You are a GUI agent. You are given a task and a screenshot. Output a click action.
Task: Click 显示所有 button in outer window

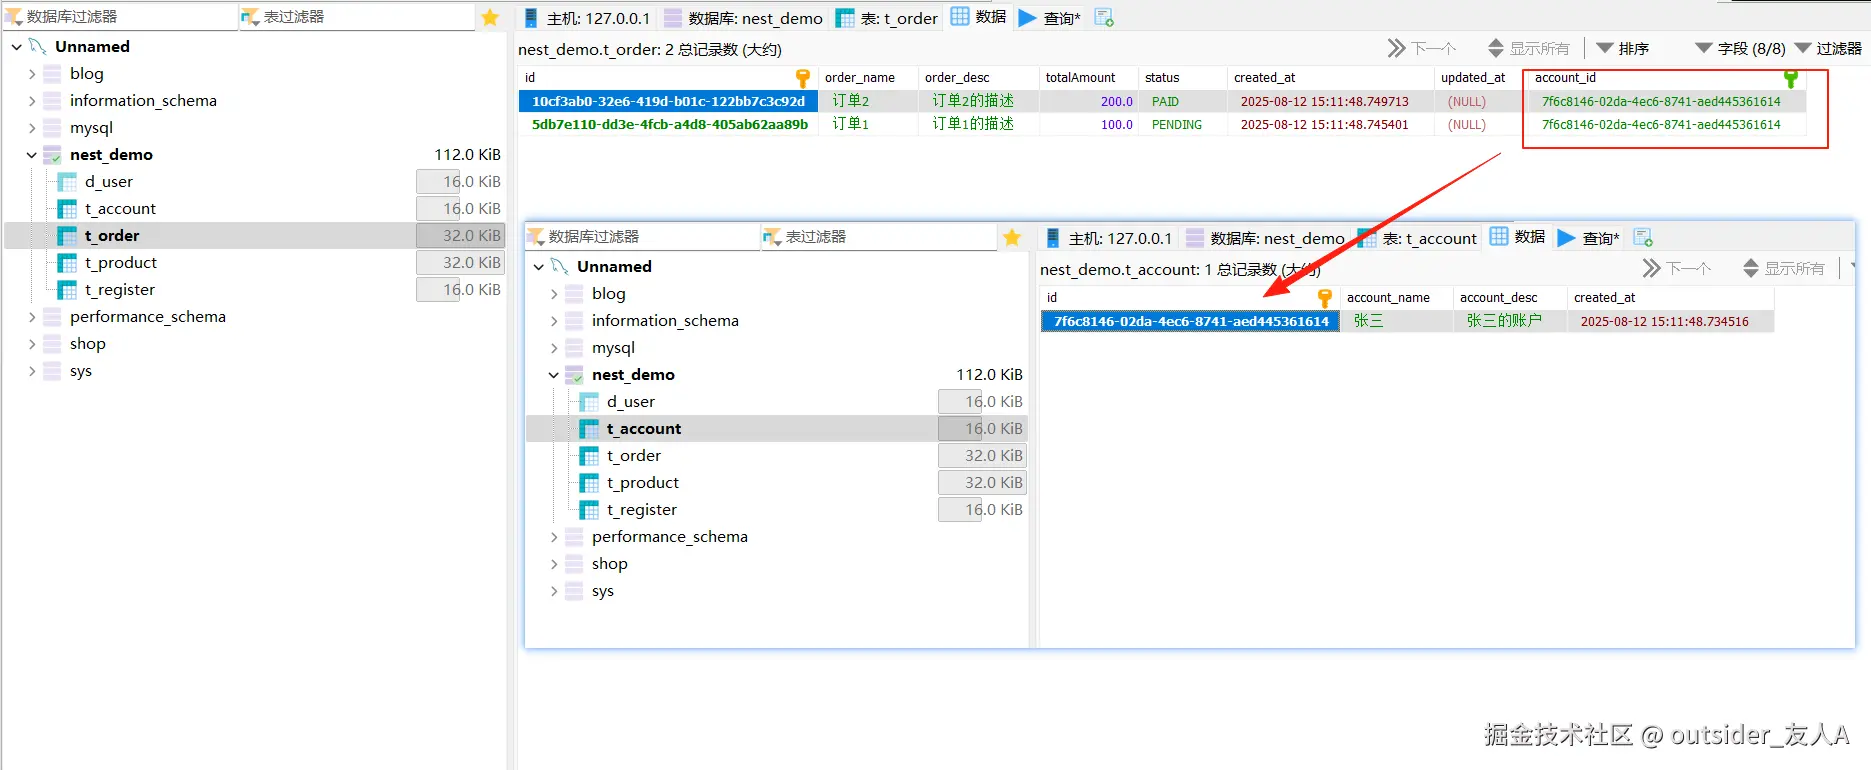coord(1528,48)
